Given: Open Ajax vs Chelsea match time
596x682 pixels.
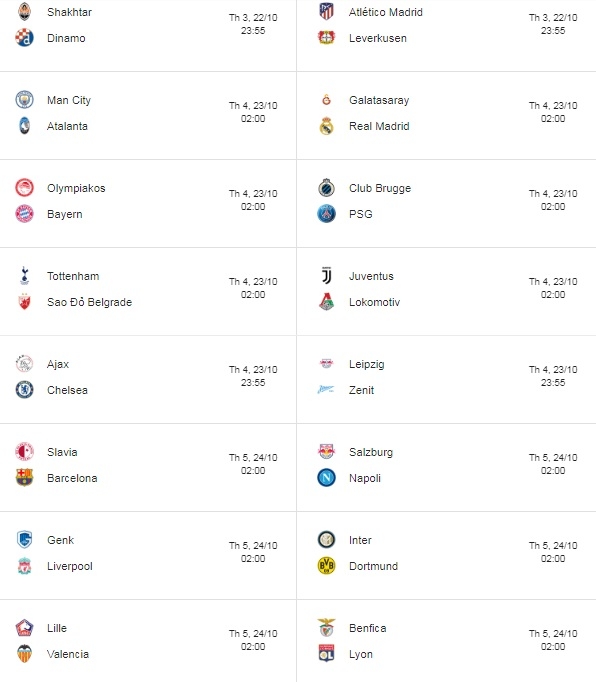Looking at the screenshot, I should pos(253,376).
